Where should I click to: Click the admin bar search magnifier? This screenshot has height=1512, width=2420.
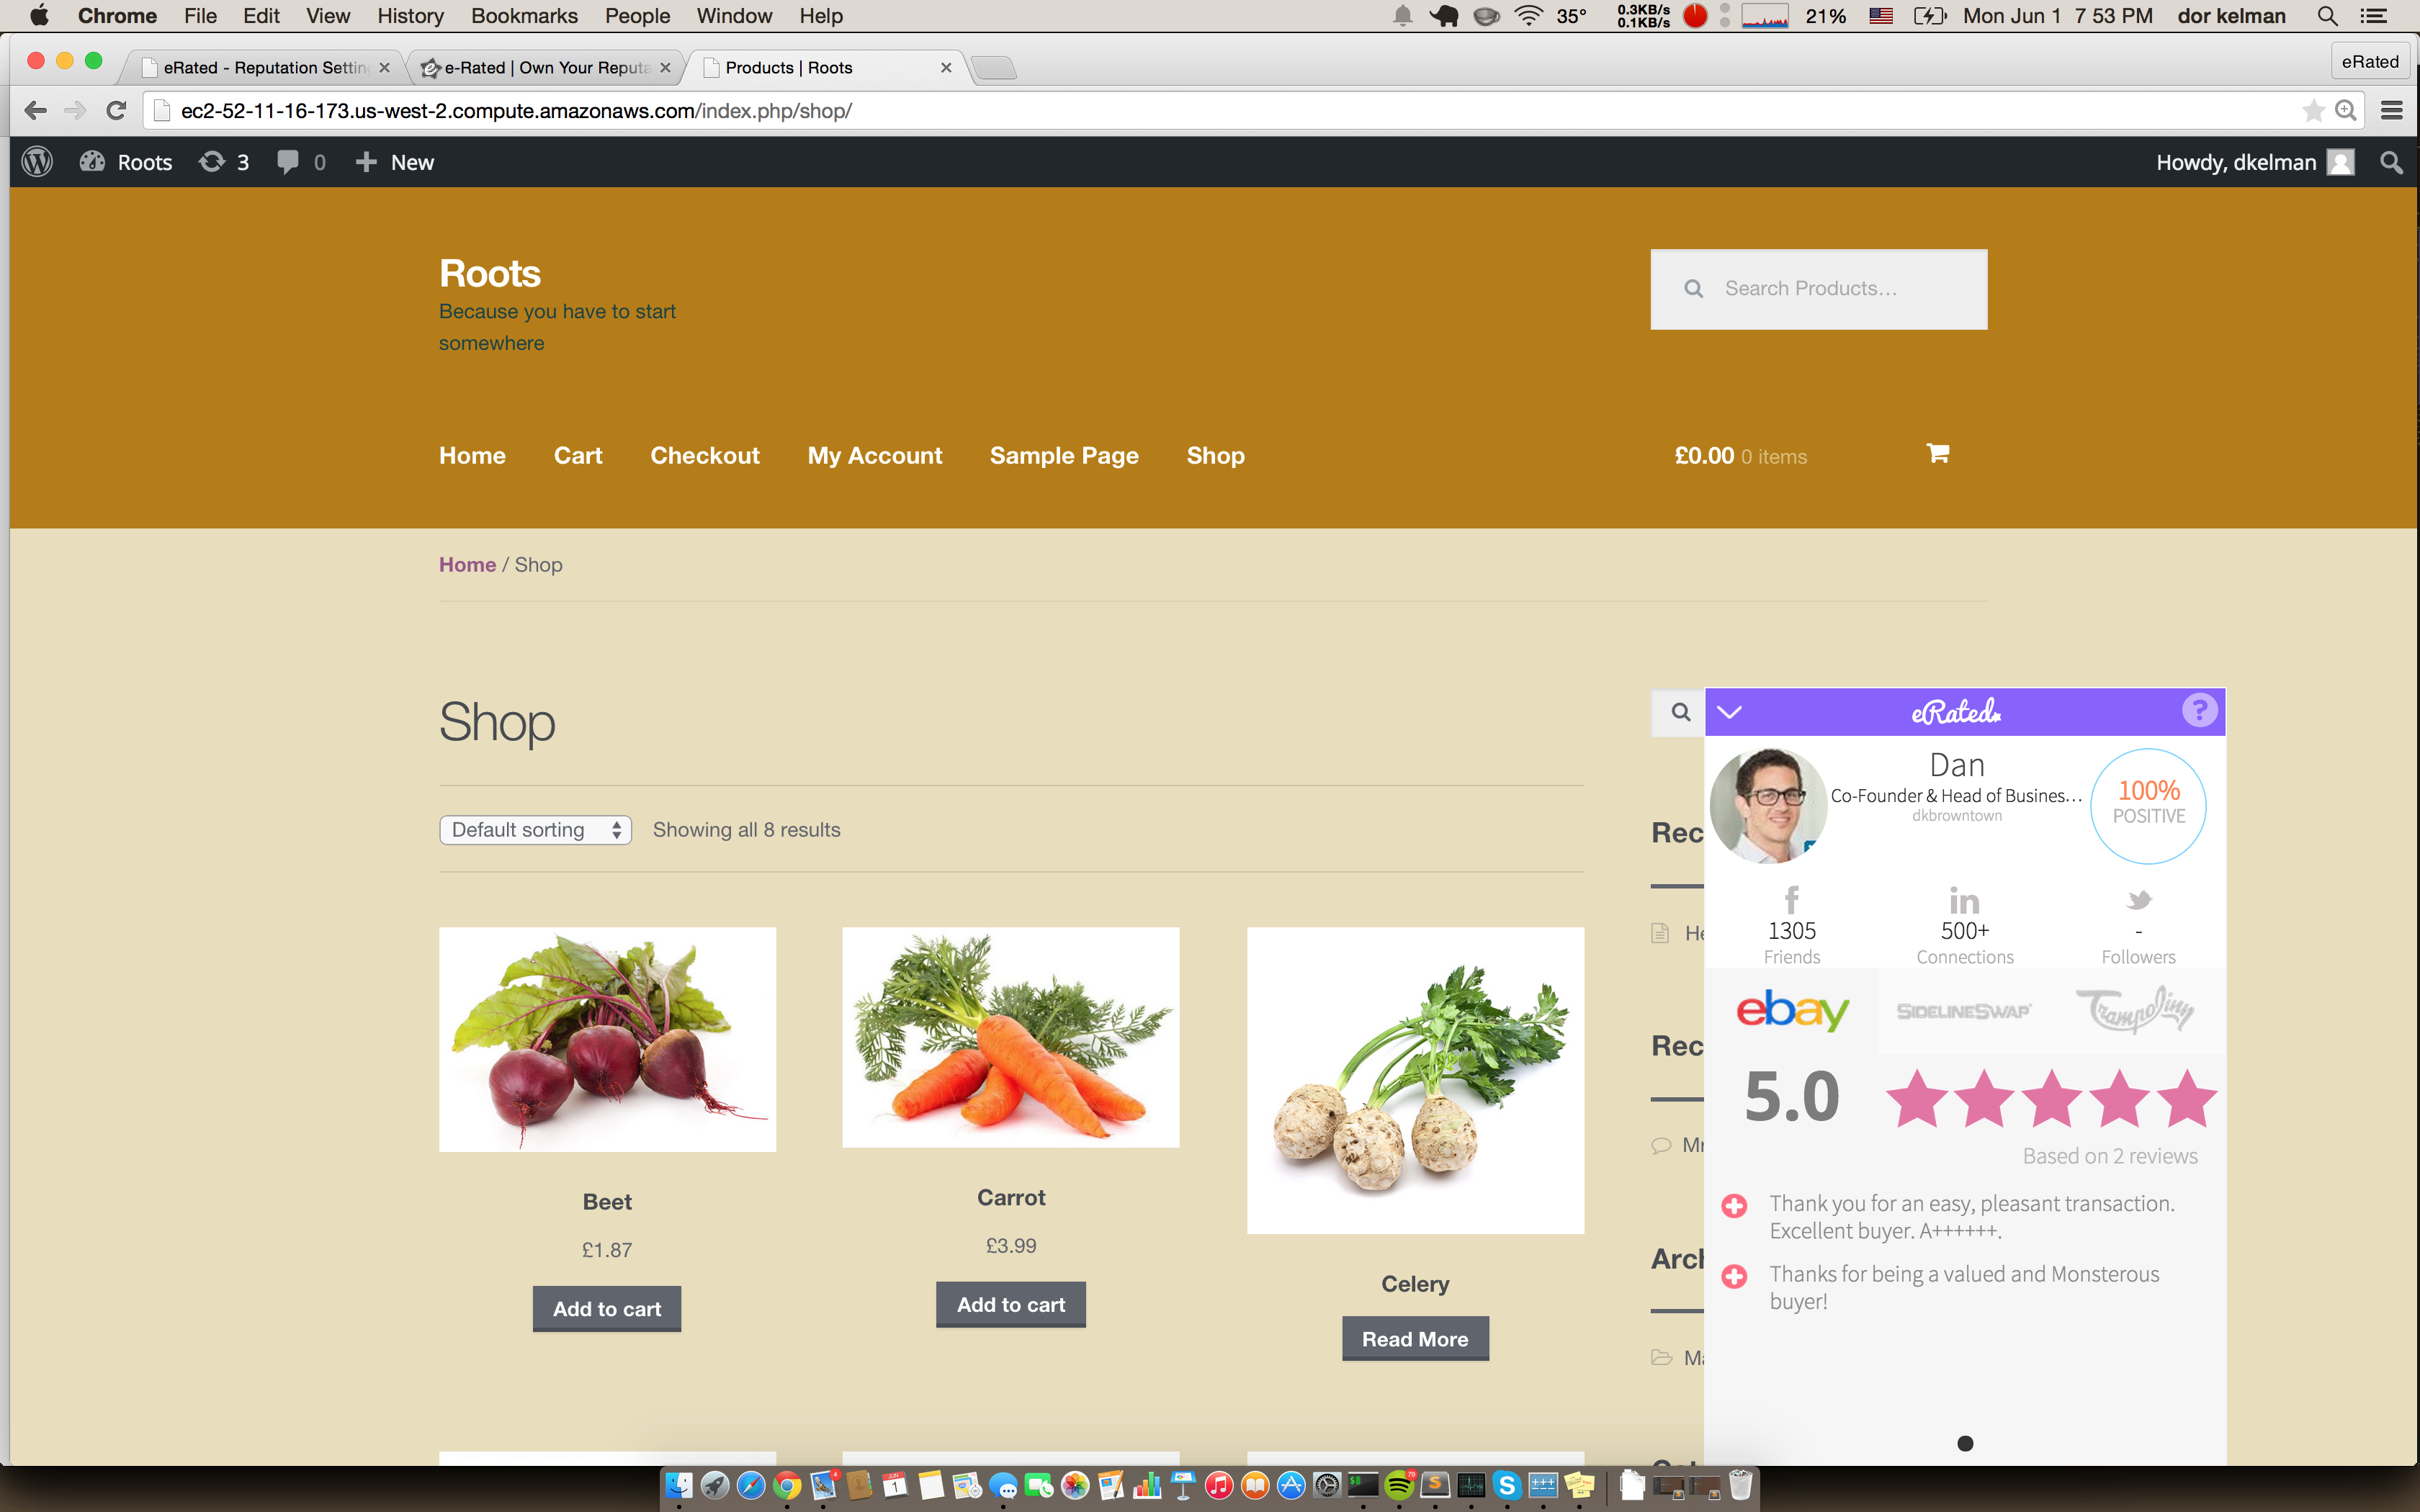click(x=2391, y=162)
